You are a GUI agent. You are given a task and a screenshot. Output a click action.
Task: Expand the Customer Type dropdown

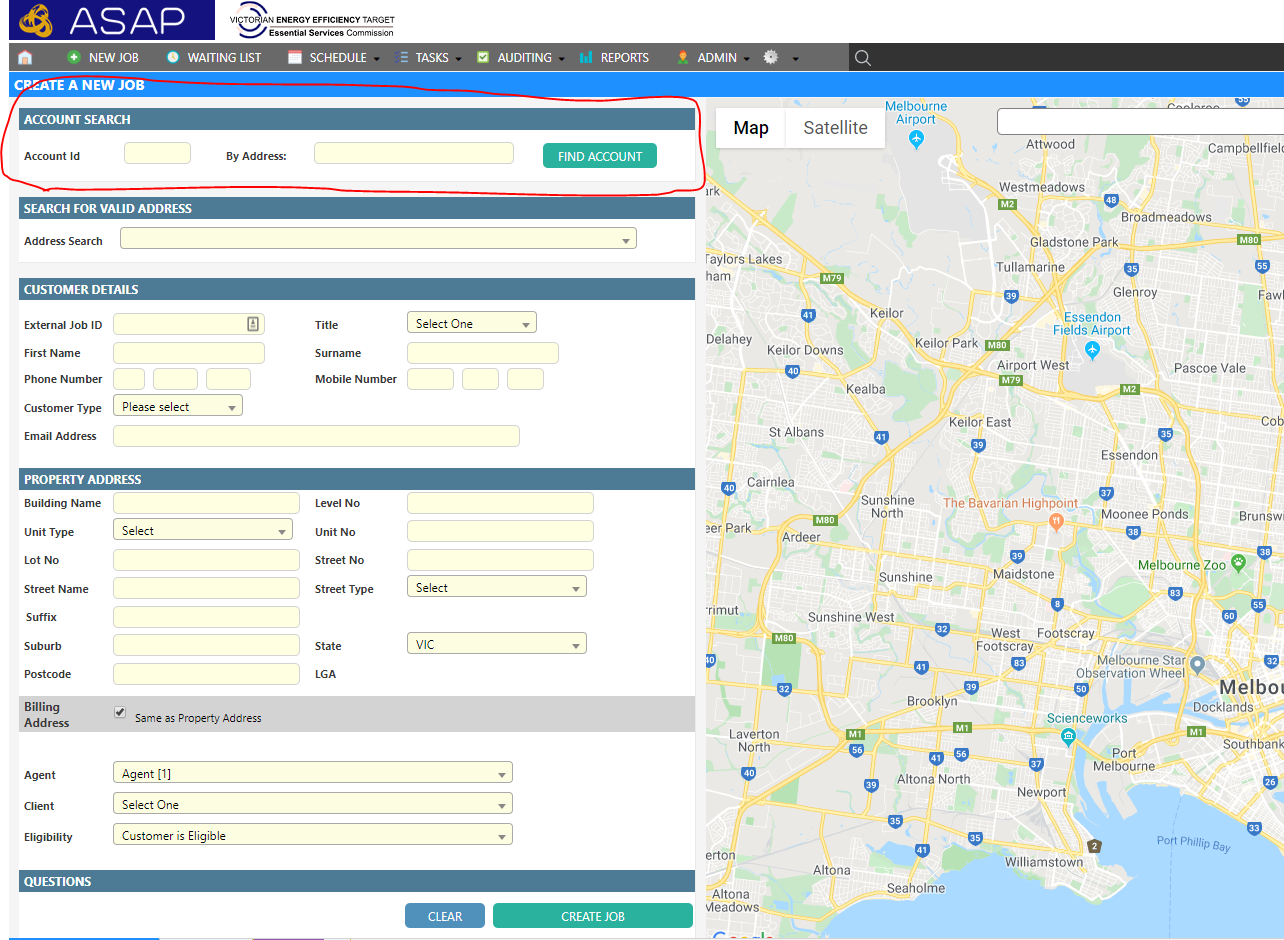click(x=177, y=407)
